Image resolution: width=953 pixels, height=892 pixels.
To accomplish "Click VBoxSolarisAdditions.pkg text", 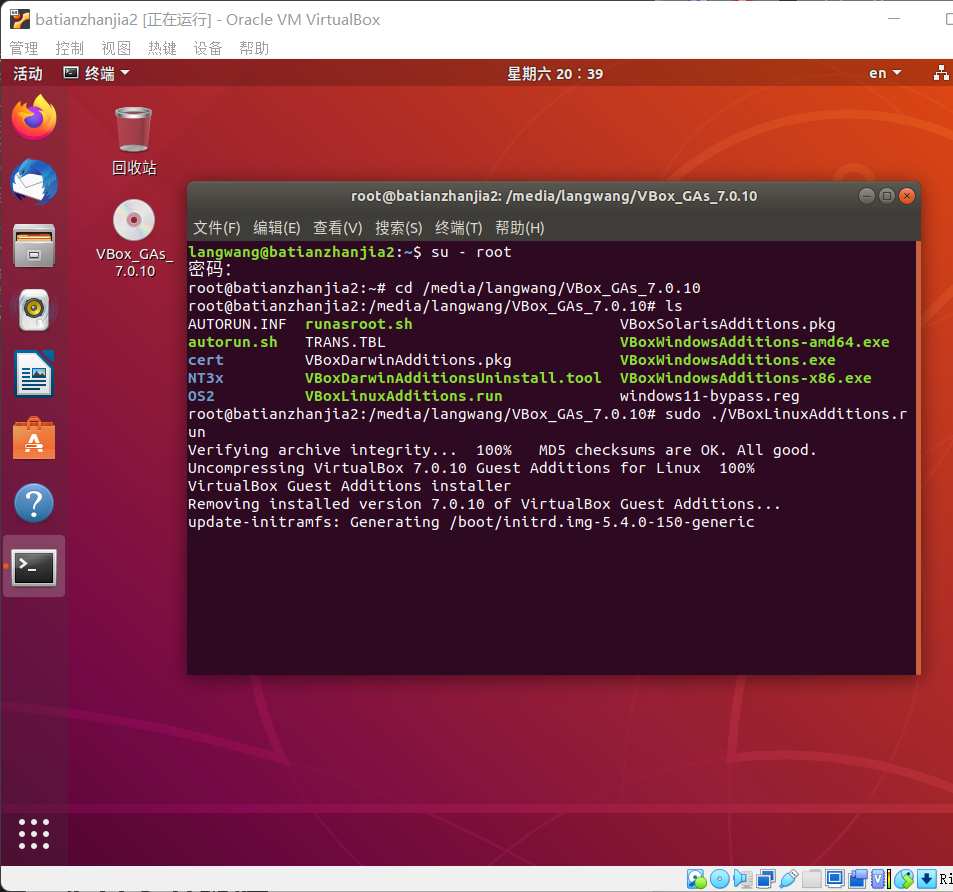I will 728,324.
